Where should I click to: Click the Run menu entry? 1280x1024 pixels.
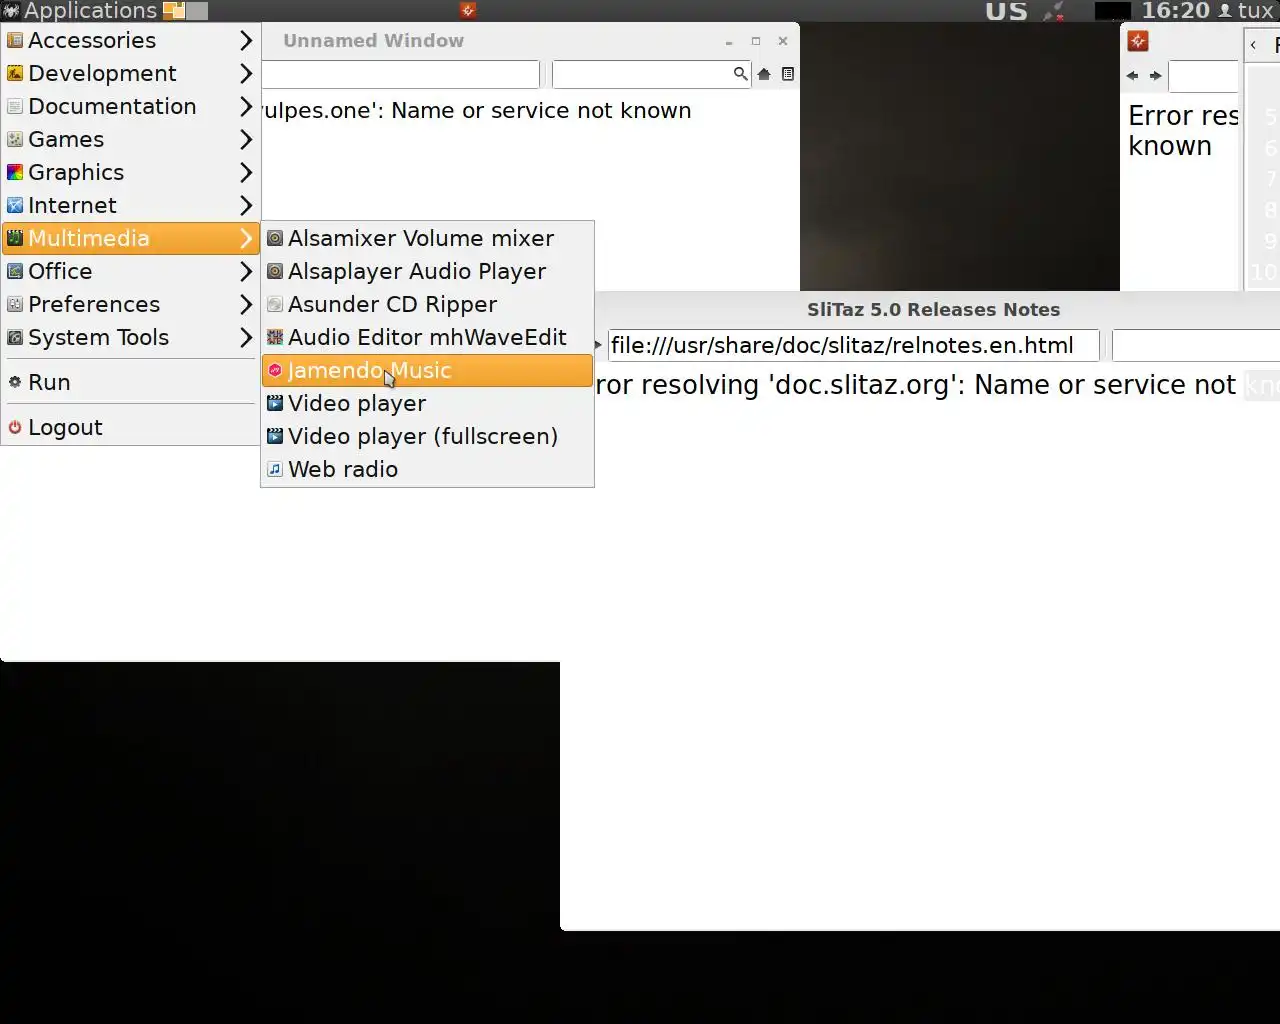pyautogui.click(x=130, y=383)
